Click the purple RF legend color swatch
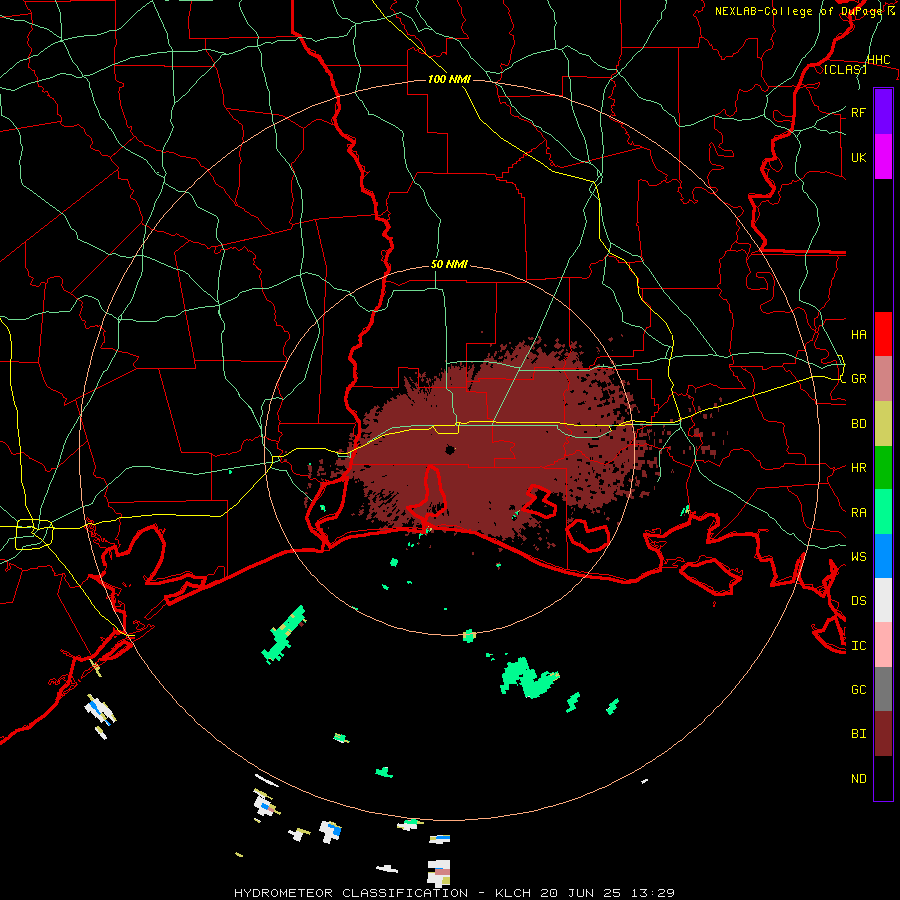The height and width of the screenshot is (900, 900). click(883, 111)
